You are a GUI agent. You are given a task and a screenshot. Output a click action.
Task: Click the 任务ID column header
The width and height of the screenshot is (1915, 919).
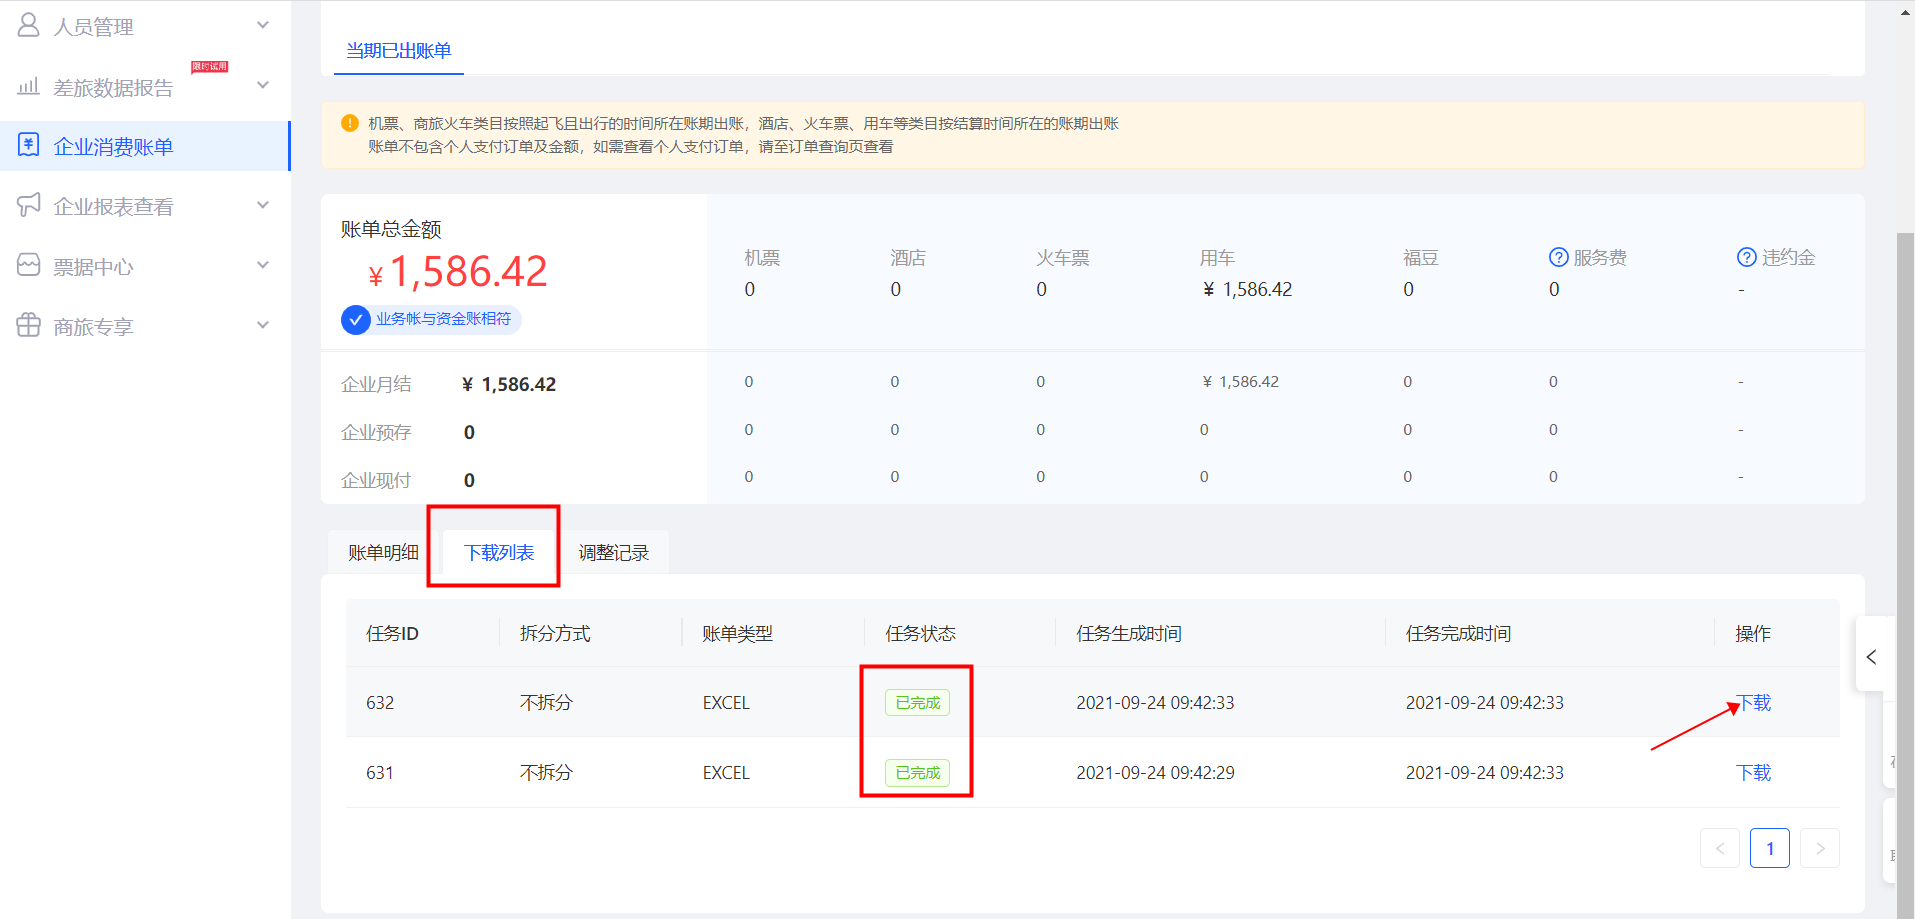pyautogui.click(x=392, y=633)
